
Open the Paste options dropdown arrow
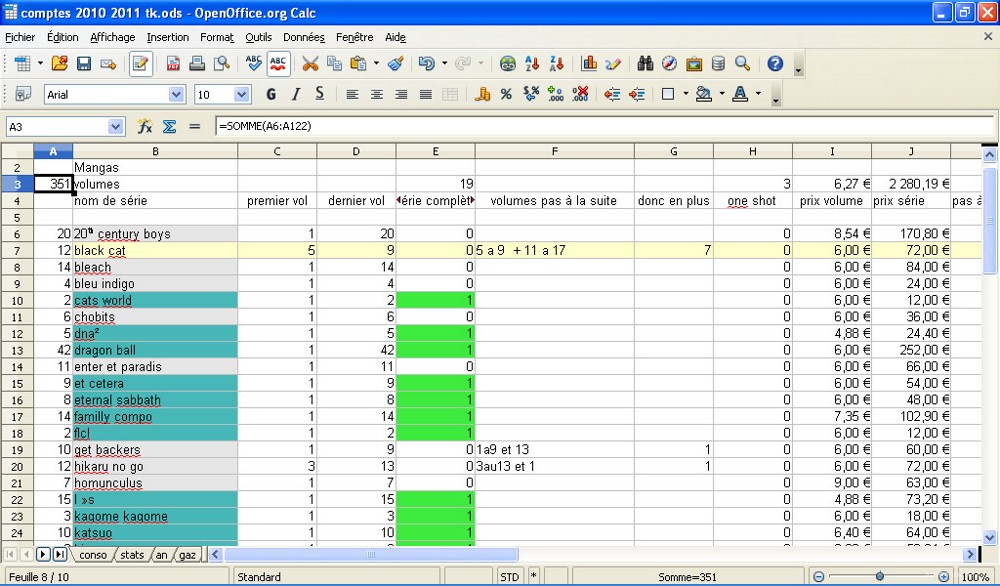376,64
